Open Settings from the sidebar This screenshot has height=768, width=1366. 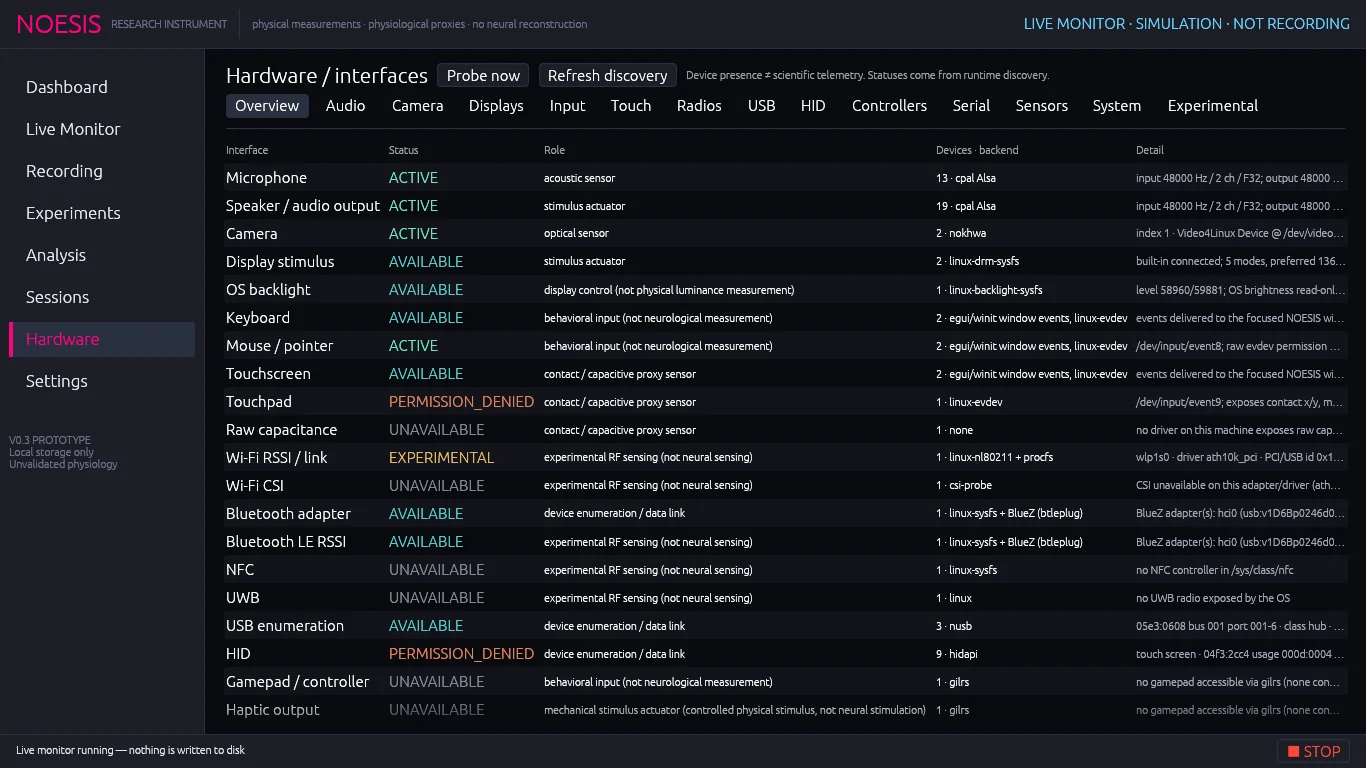point(57,381)
